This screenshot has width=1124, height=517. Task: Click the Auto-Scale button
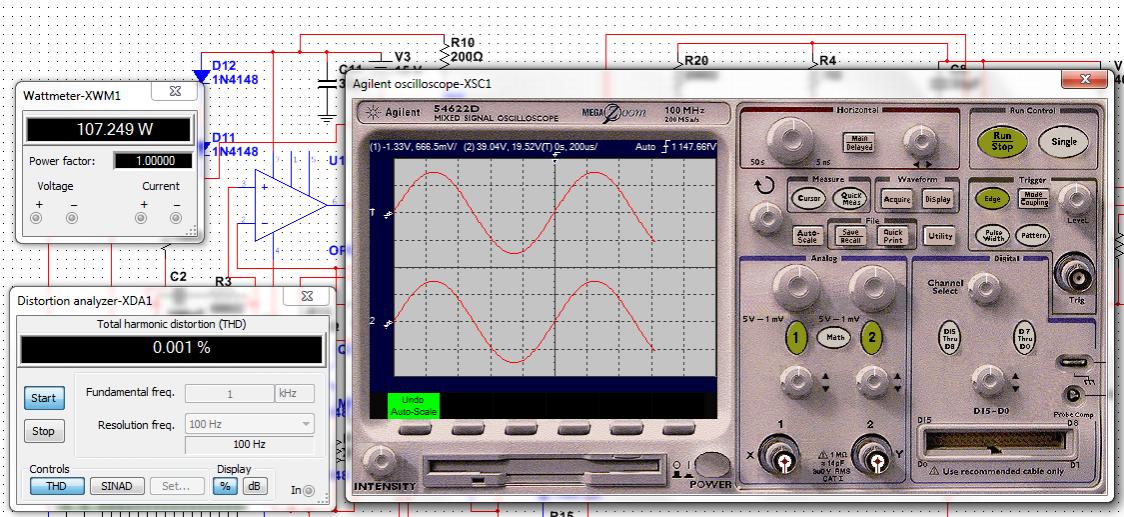click(x=808, y=236)
